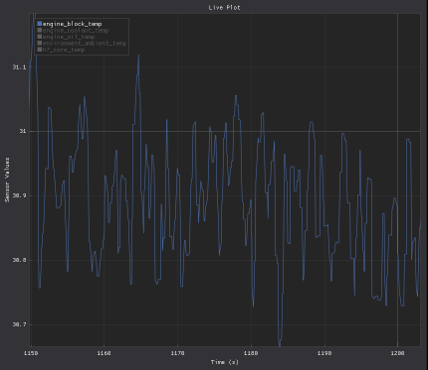Select the "Time (s)" axis label
The image size is (428, 370).
tap(225, 362)
